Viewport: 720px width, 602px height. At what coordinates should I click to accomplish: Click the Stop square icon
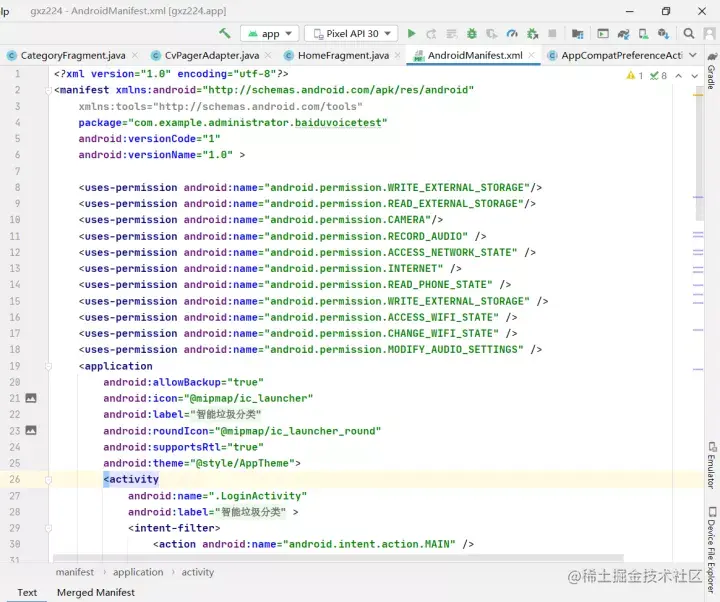(552, 34)
